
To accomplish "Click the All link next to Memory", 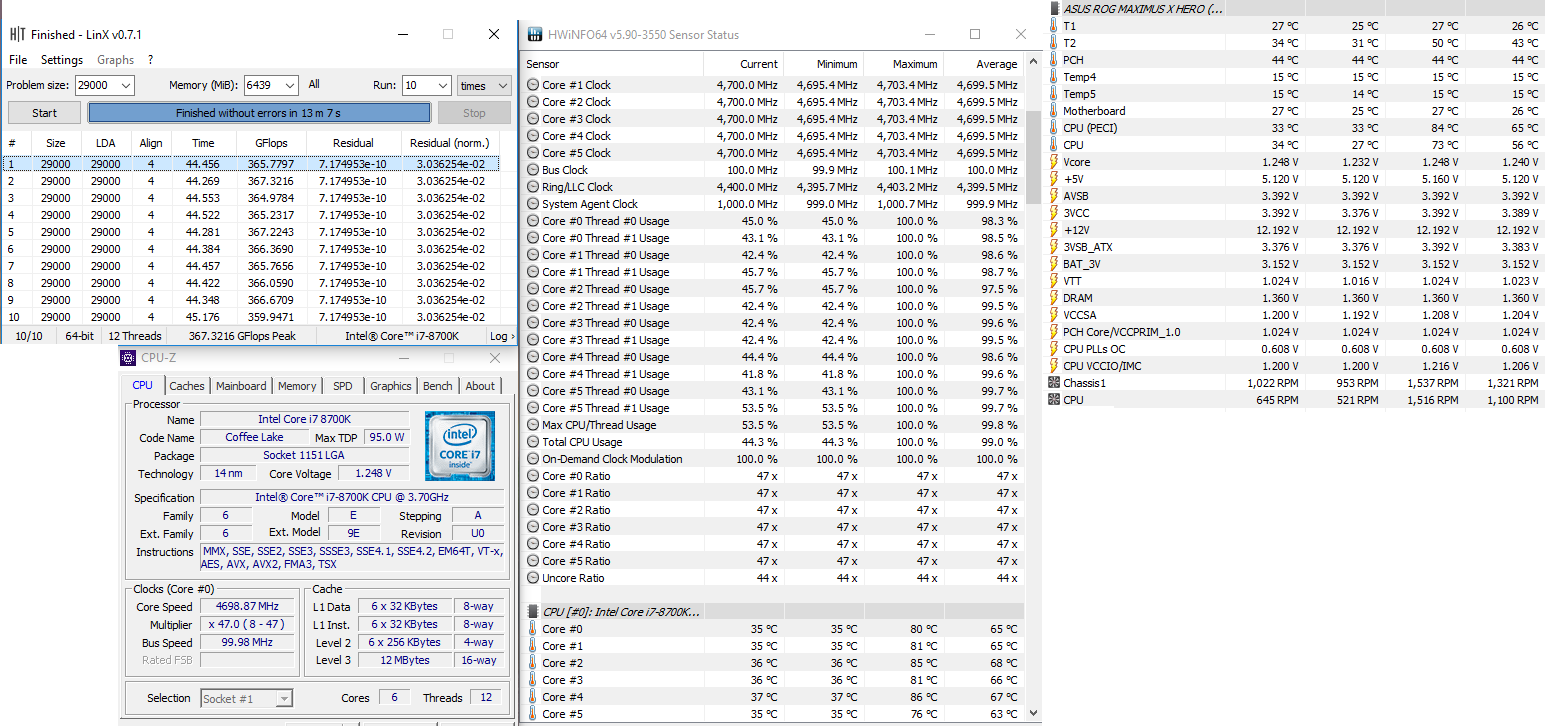I will (314, 85).
